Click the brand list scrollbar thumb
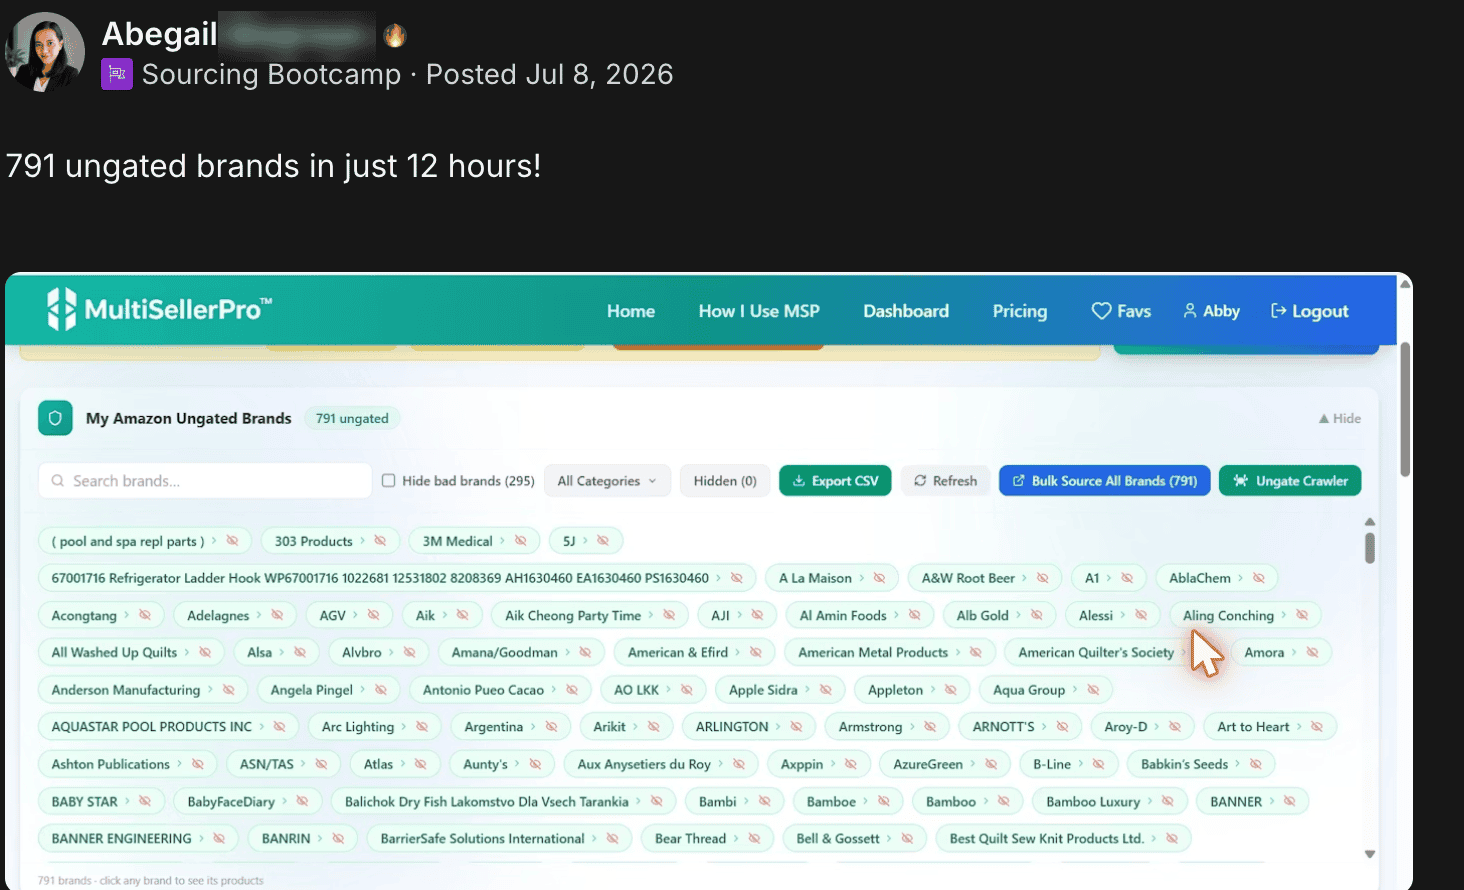Viewport: 1464px width, 890px height. (1370, 548)
